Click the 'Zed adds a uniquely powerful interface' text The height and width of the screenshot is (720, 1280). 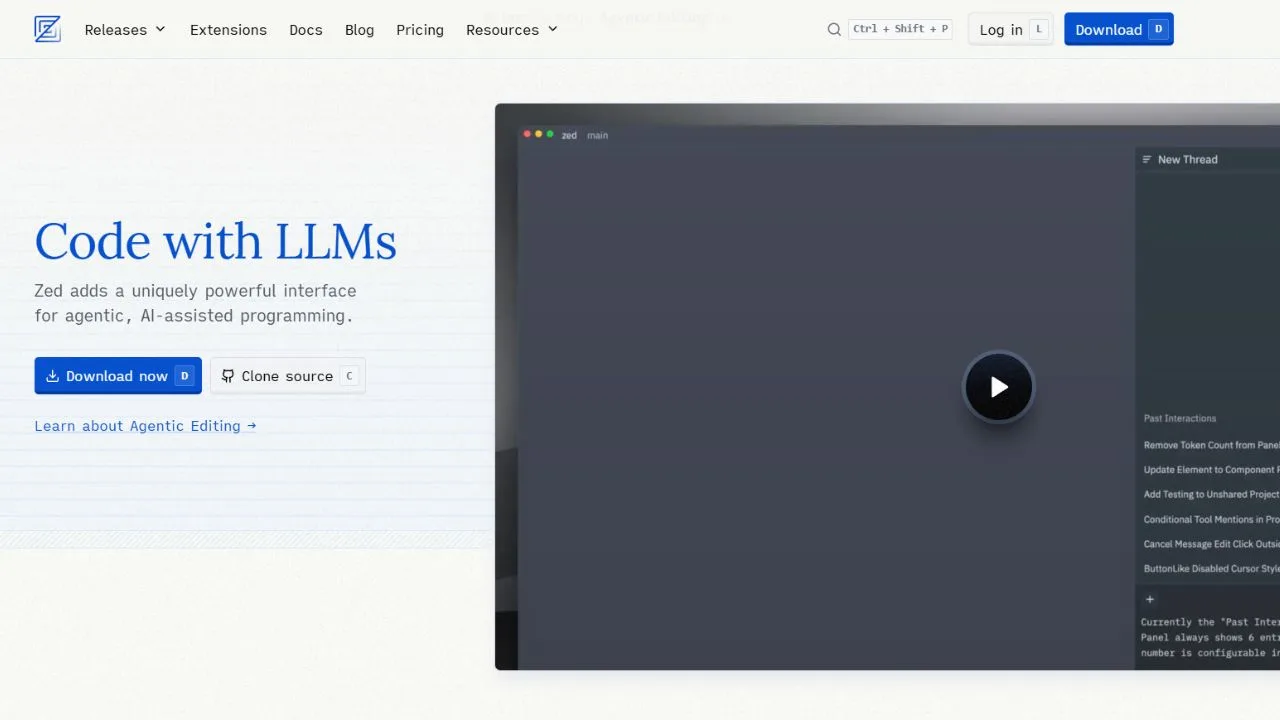(196, 303)
